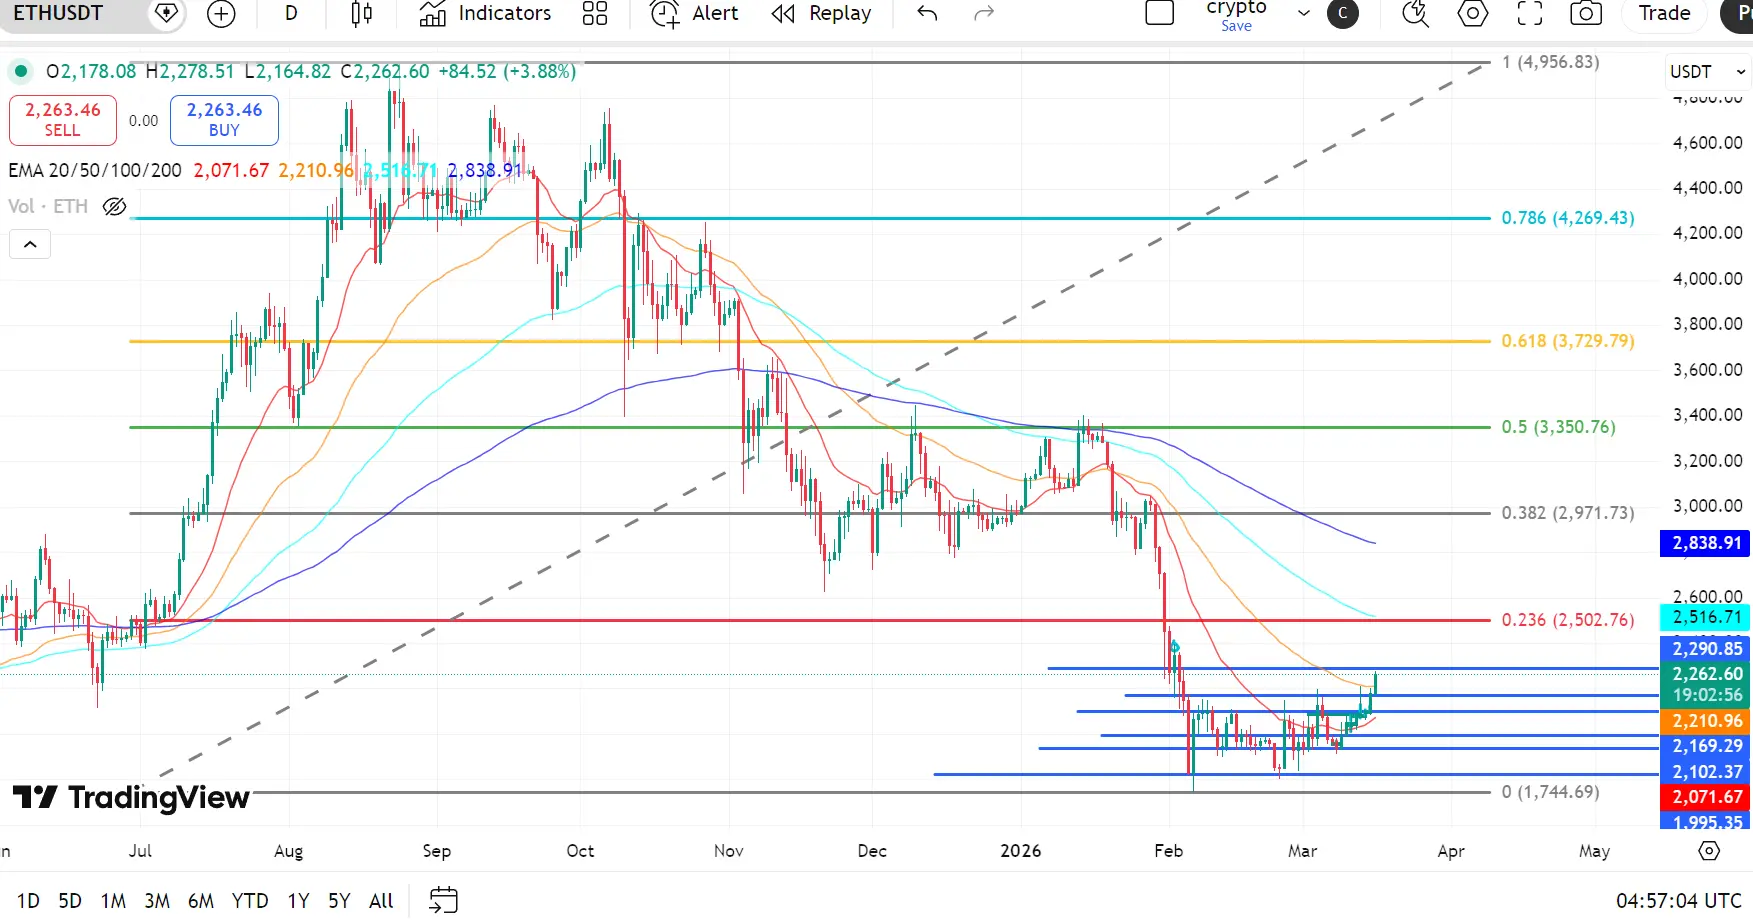Toggle fullscreen mode

[1529, 14]
